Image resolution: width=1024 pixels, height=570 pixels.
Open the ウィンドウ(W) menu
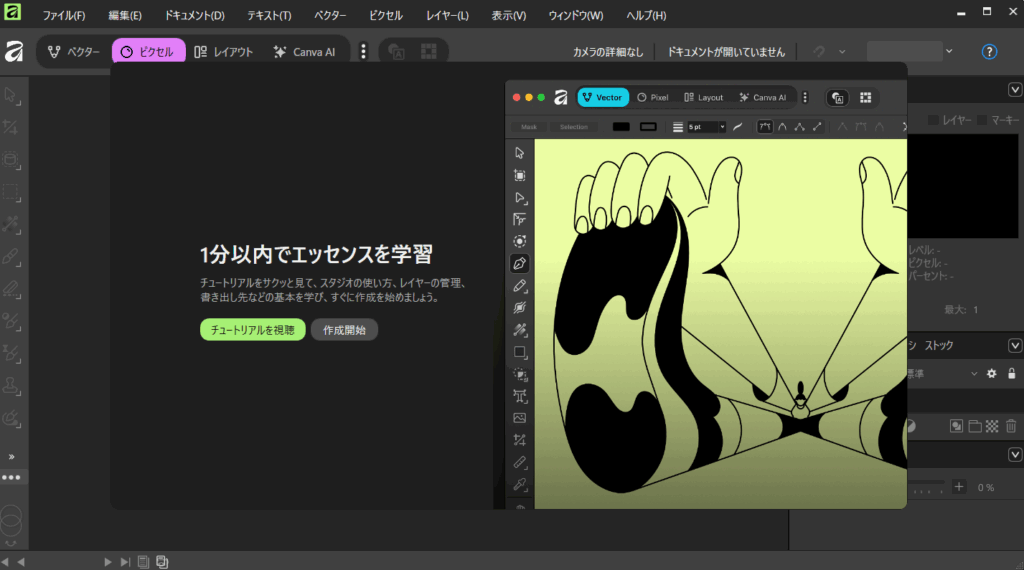click(575, 16)
